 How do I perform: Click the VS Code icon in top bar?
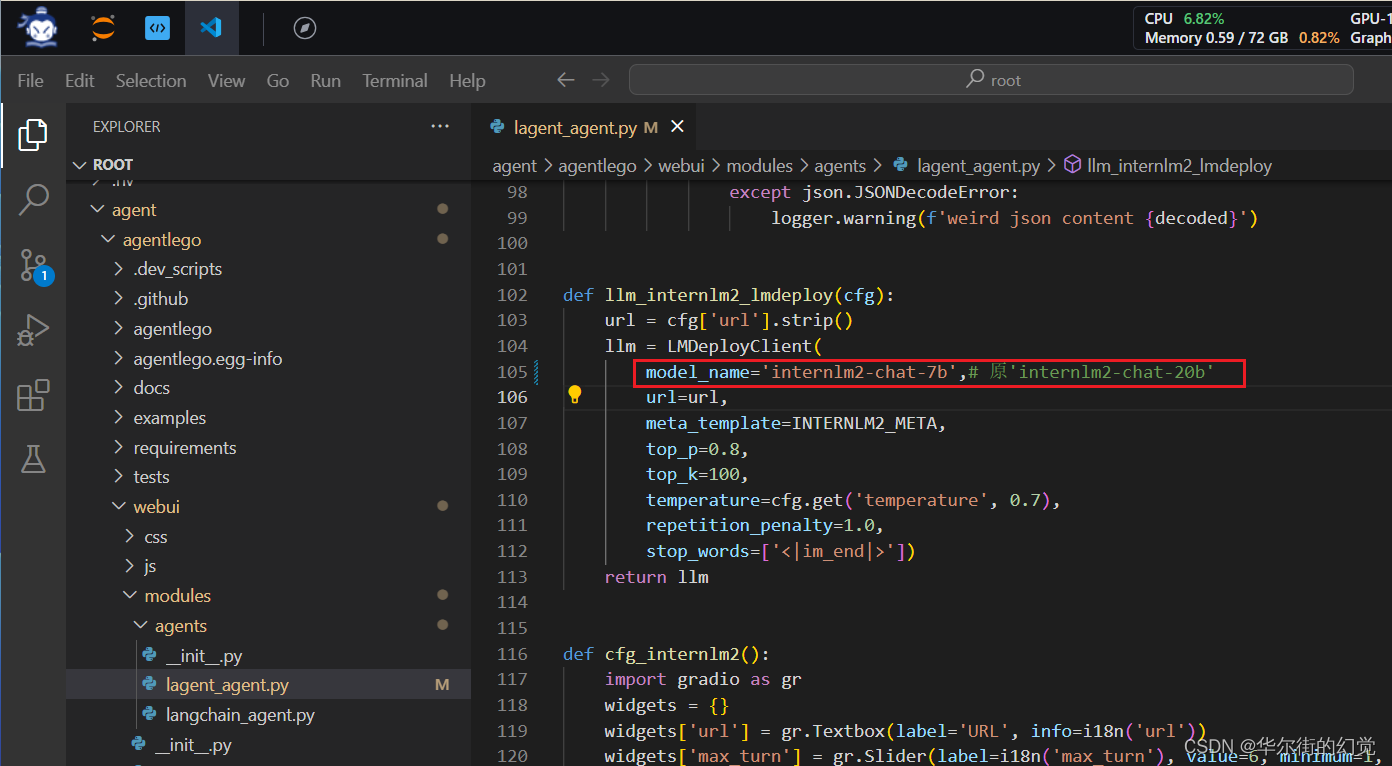tap(211, 28)
